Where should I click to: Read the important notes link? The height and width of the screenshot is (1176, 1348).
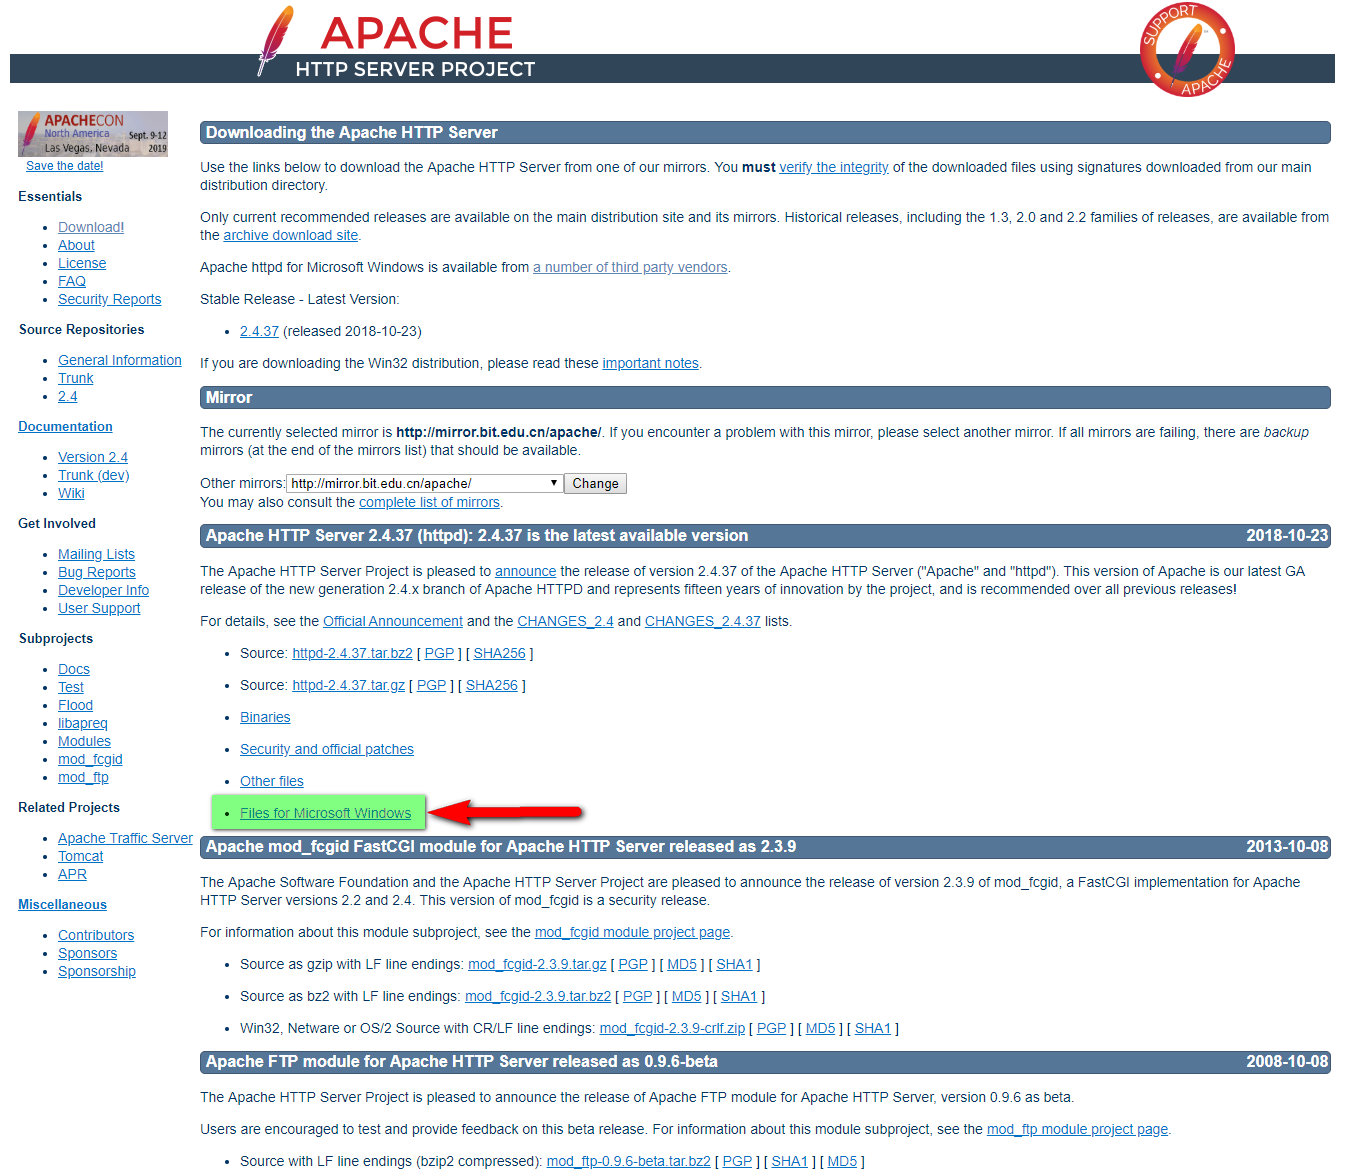tap(650, 363)
